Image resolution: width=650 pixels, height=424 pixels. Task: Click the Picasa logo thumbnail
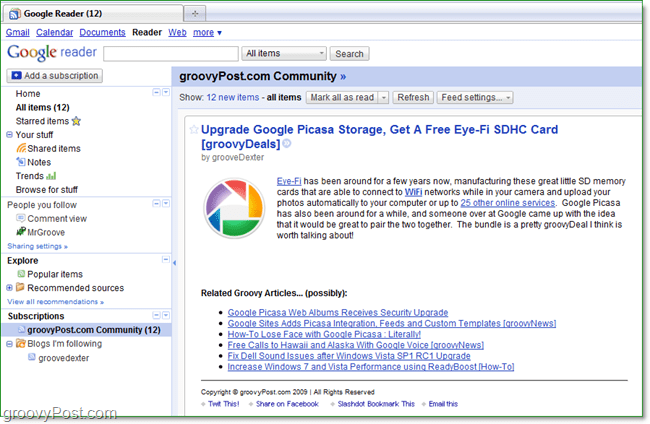pyautogui.click(x=234, y=208)
